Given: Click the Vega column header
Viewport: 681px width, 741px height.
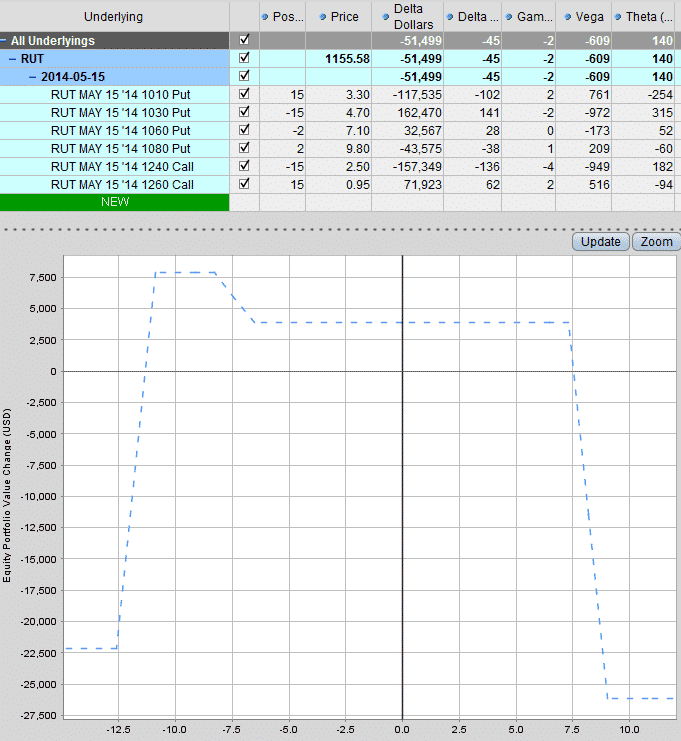Looking at the screenshot, I should (584, 17).
